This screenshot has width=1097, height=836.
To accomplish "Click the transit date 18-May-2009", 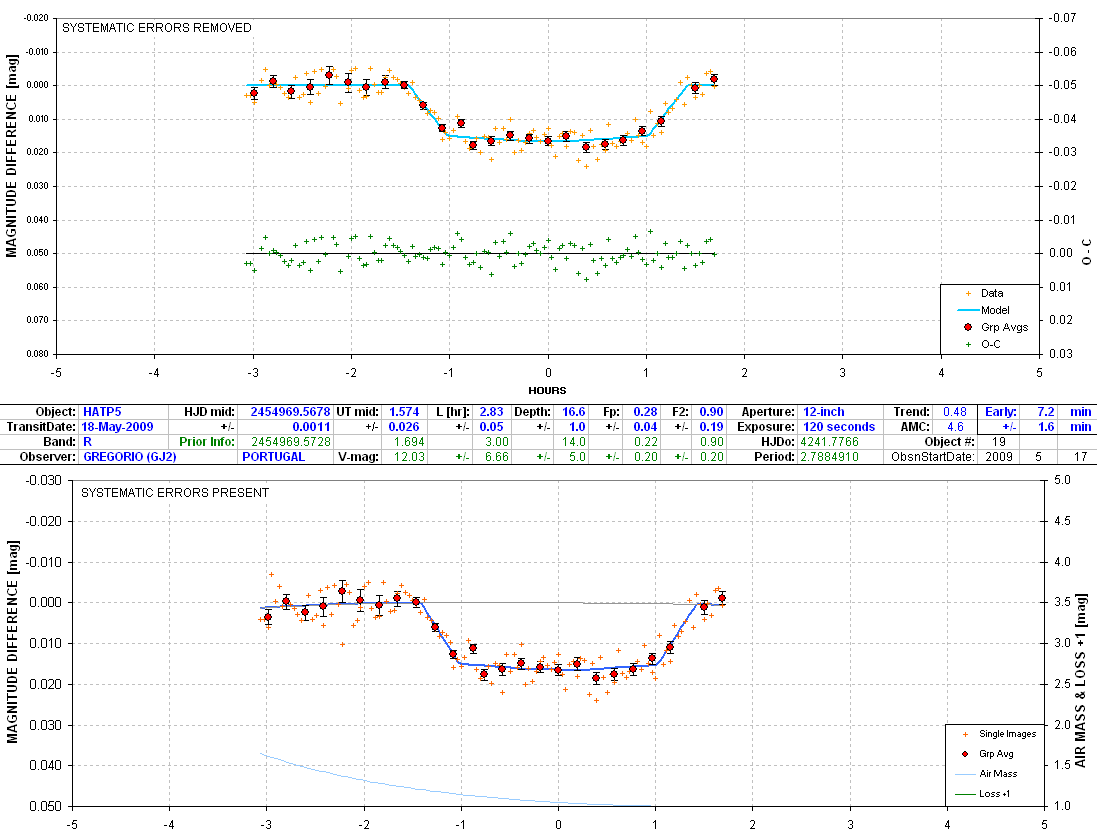I will [x=118, y=427].
